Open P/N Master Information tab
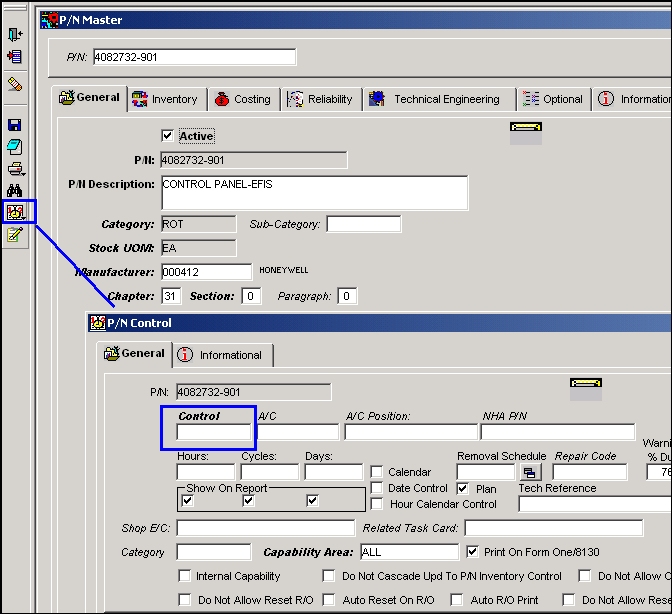Screen dimensions: 672x614 coord(633,99)
